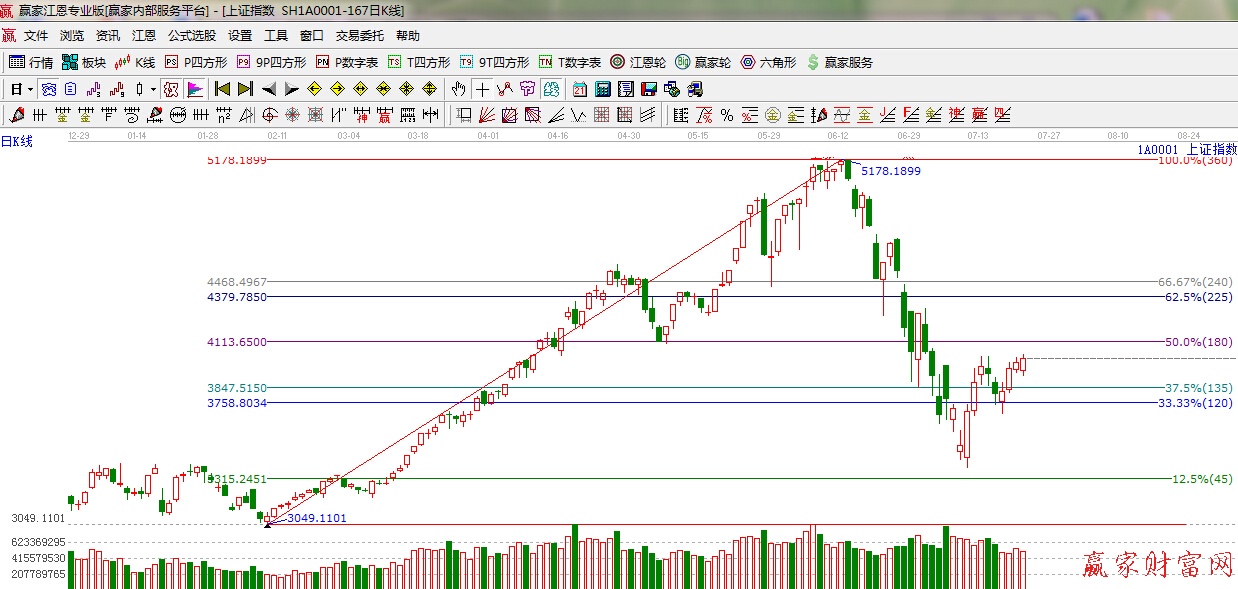Open 赢家服务 service button
1238x589 pixels.
(839, 62)
